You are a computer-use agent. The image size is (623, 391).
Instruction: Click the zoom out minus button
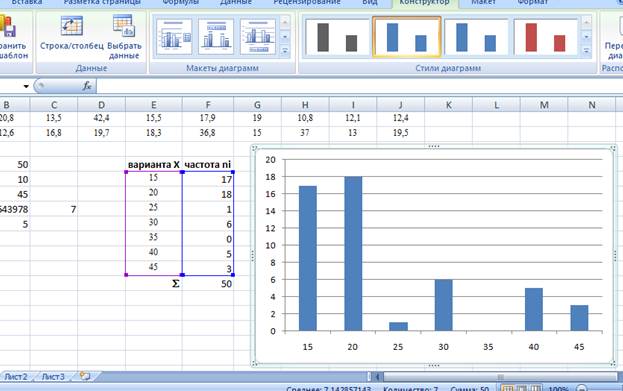[581, 388]
